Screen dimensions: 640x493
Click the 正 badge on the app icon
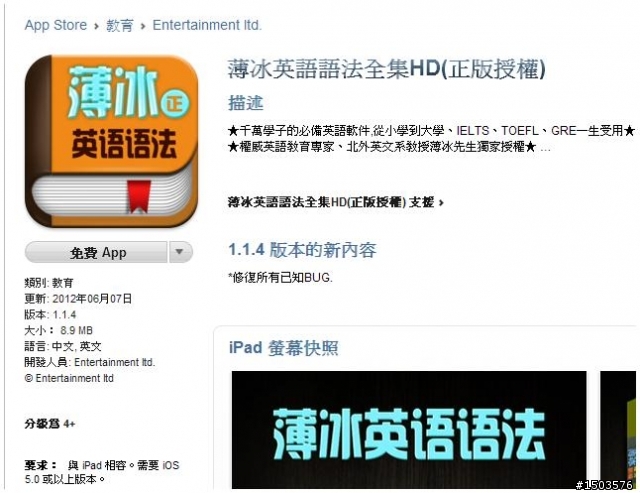[x=175, y=101]
